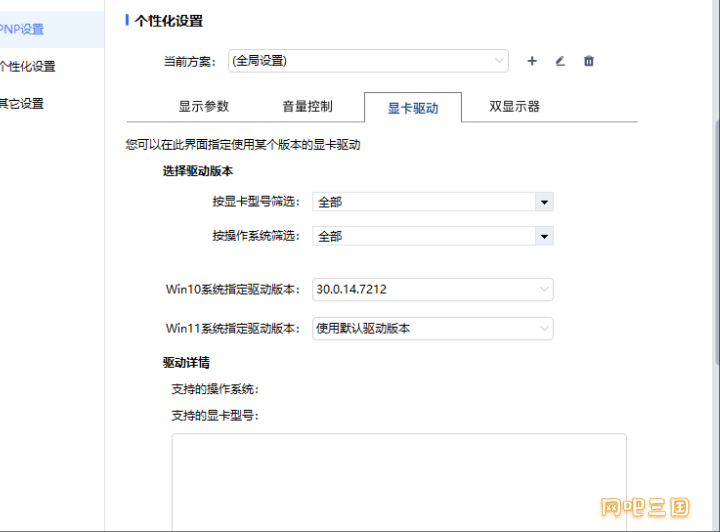
Task: Switch to the 显示参数 tab
Action: coord(204,106)
